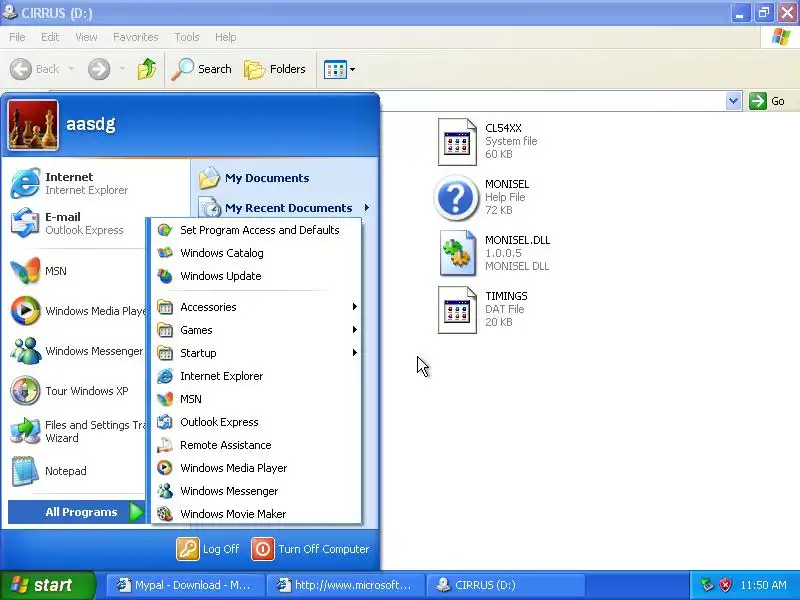The image size is (800, 600).
Task: Open Forward history dropdown arrow
Action: (122, 69)
